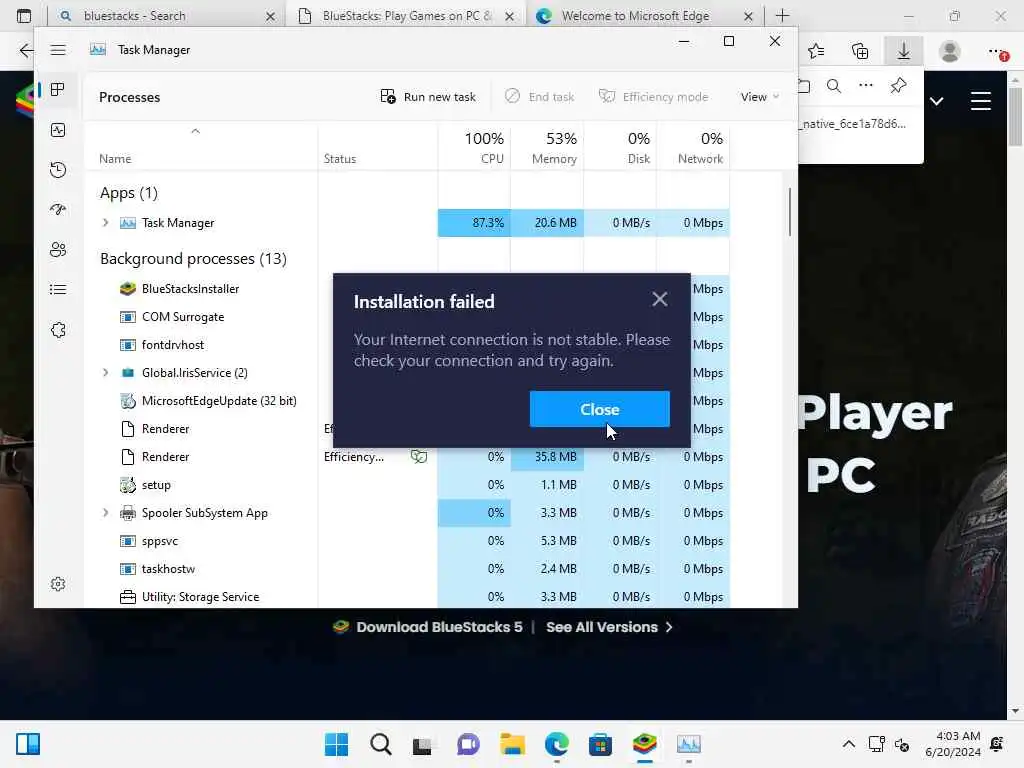Select setup process row
The width and height of the screenshot is (1024, 768).
click(407, 485)
